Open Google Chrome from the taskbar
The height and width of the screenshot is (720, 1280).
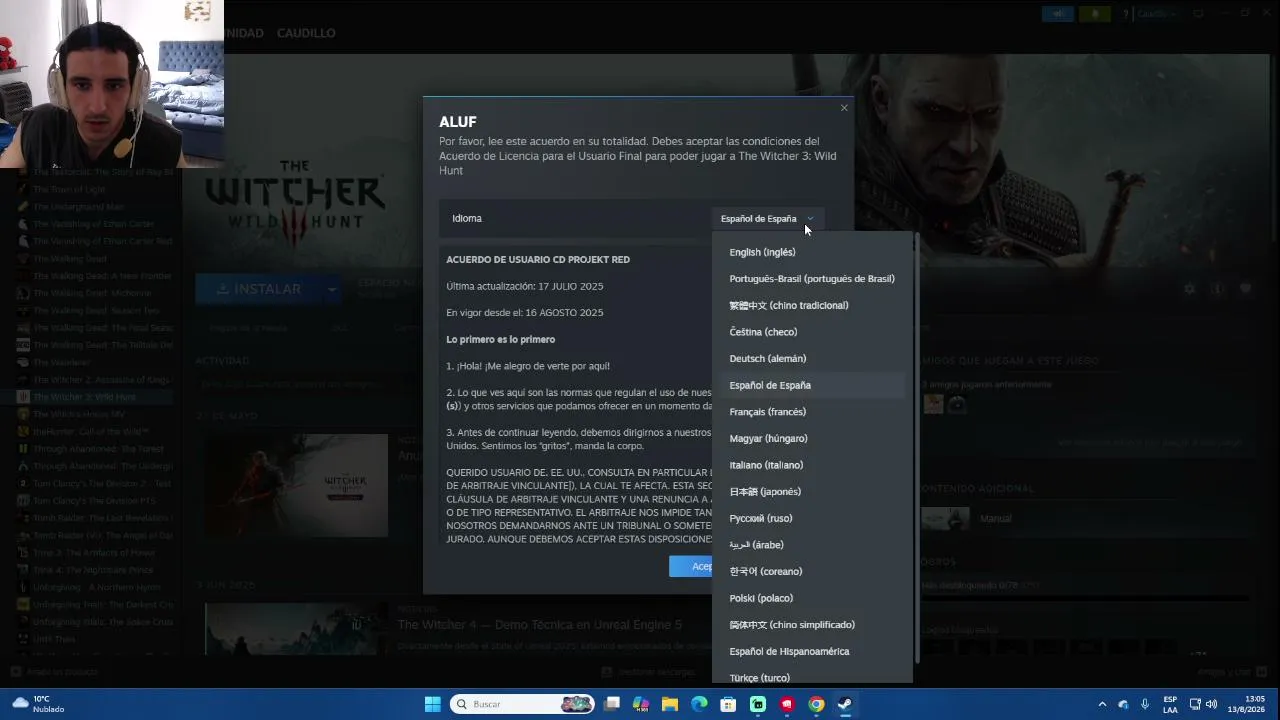pos(816,704)
